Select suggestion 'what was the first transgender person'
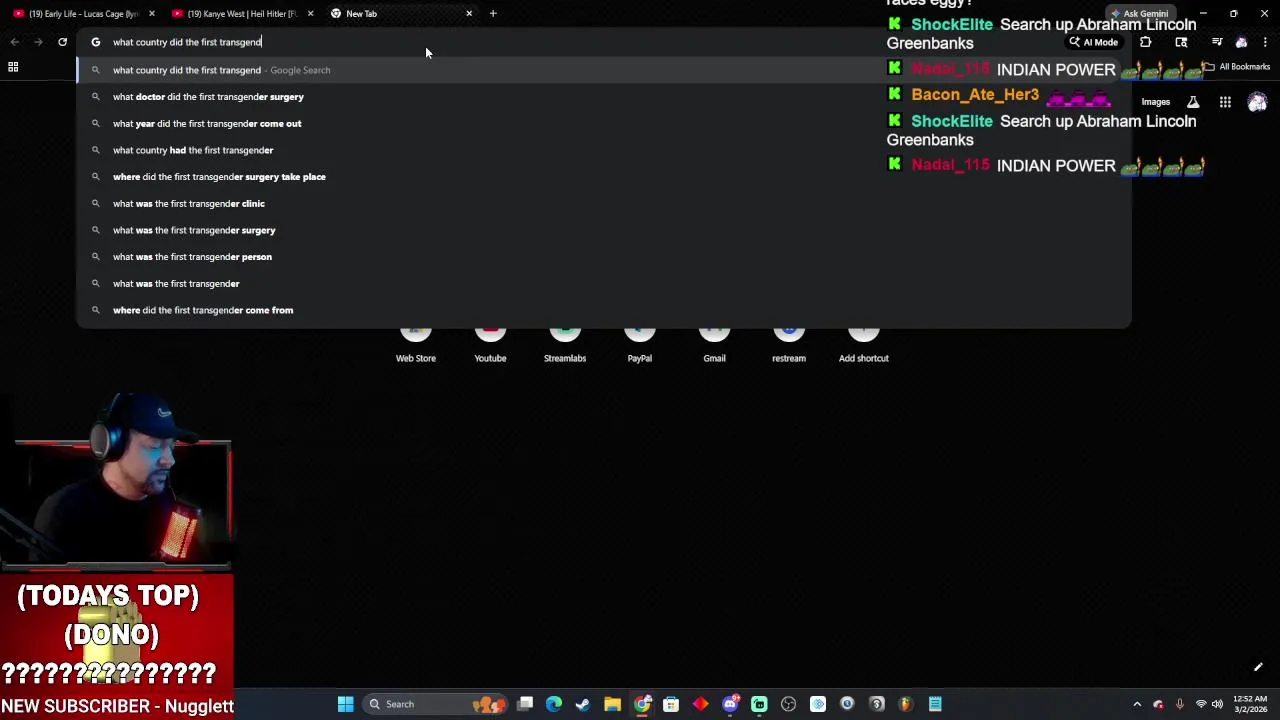 coord(604,257)
